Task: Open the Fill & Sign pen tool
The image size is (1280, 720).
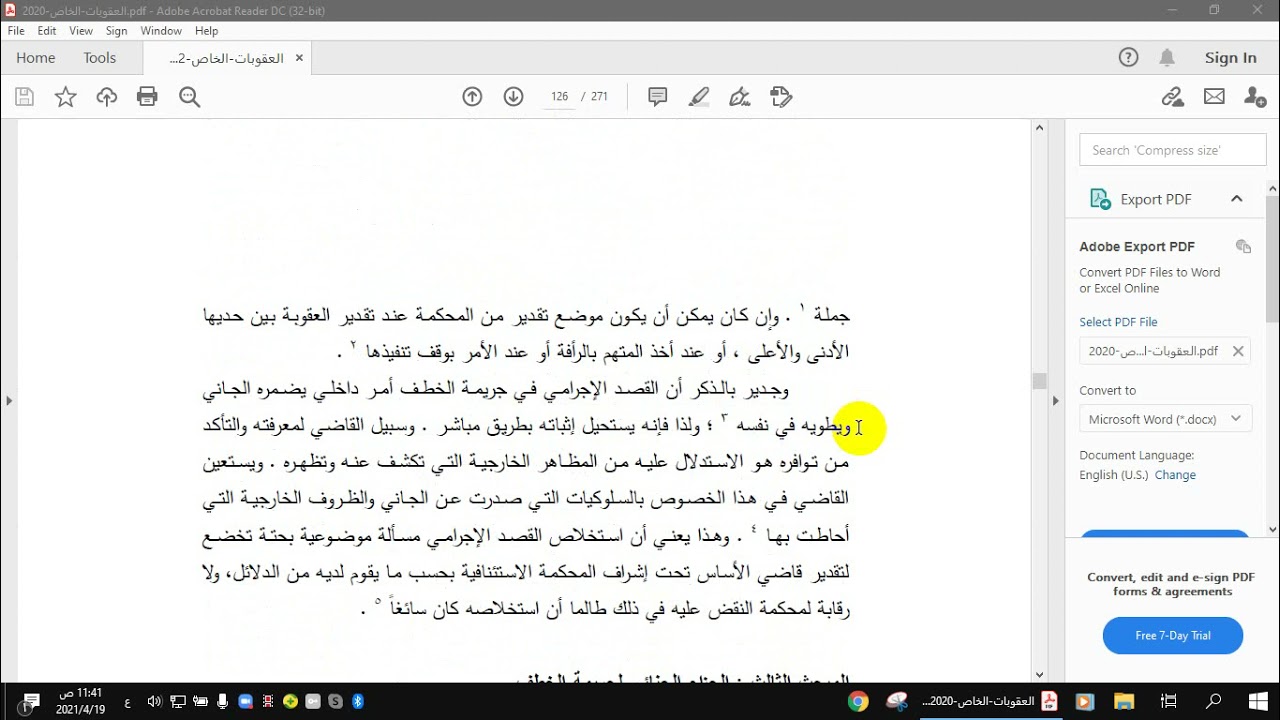Action: tap(740, 97)
